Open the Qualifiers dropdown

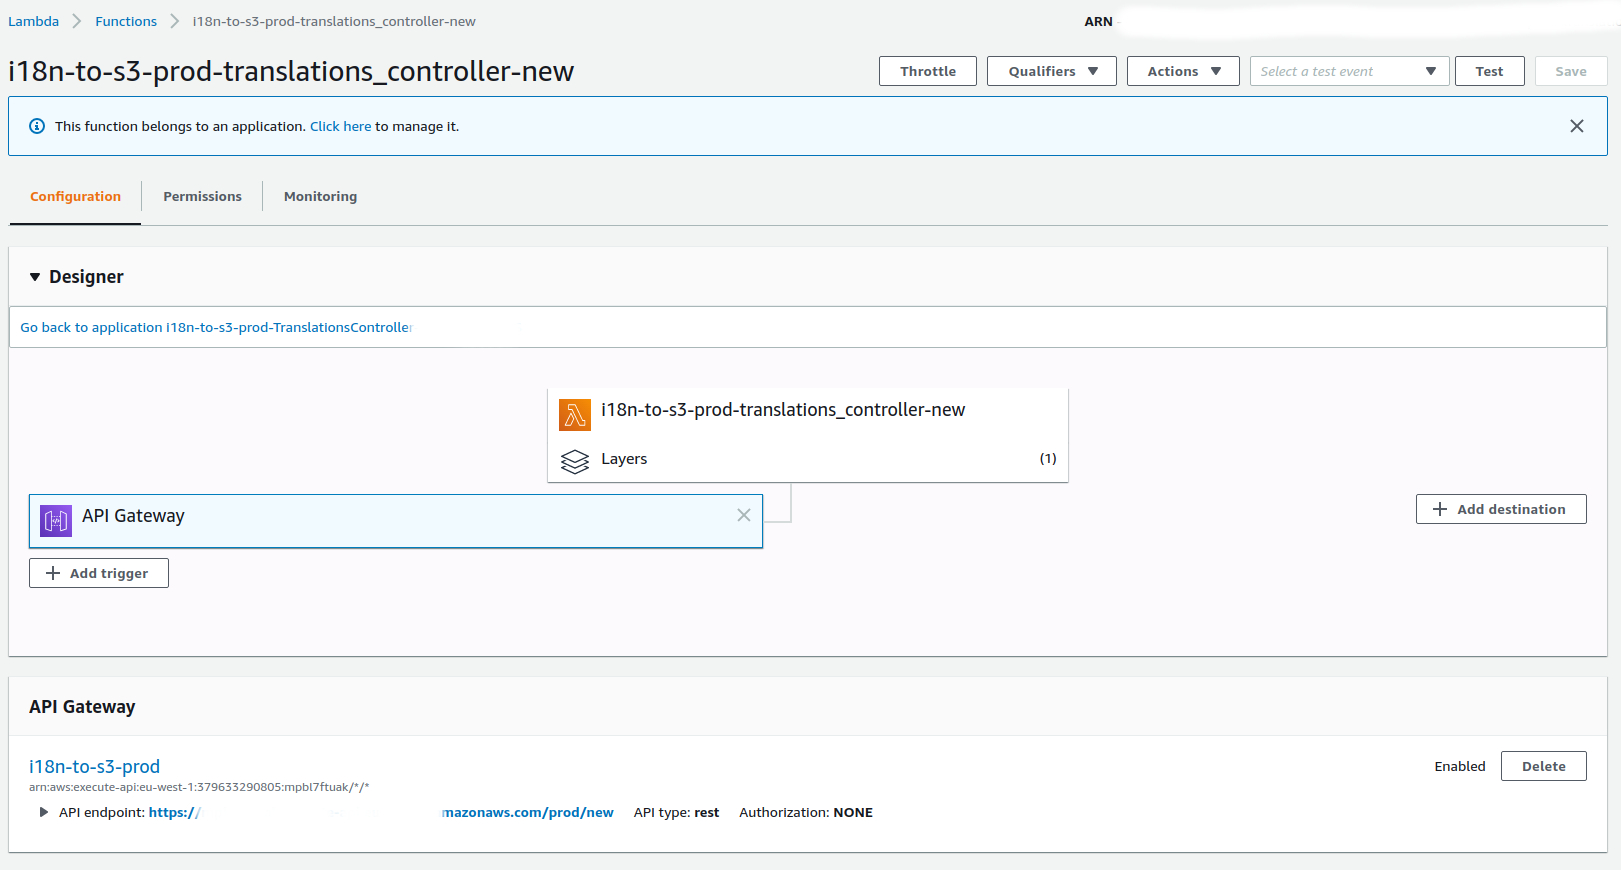pyautogui.click(x=1052, y=71)
